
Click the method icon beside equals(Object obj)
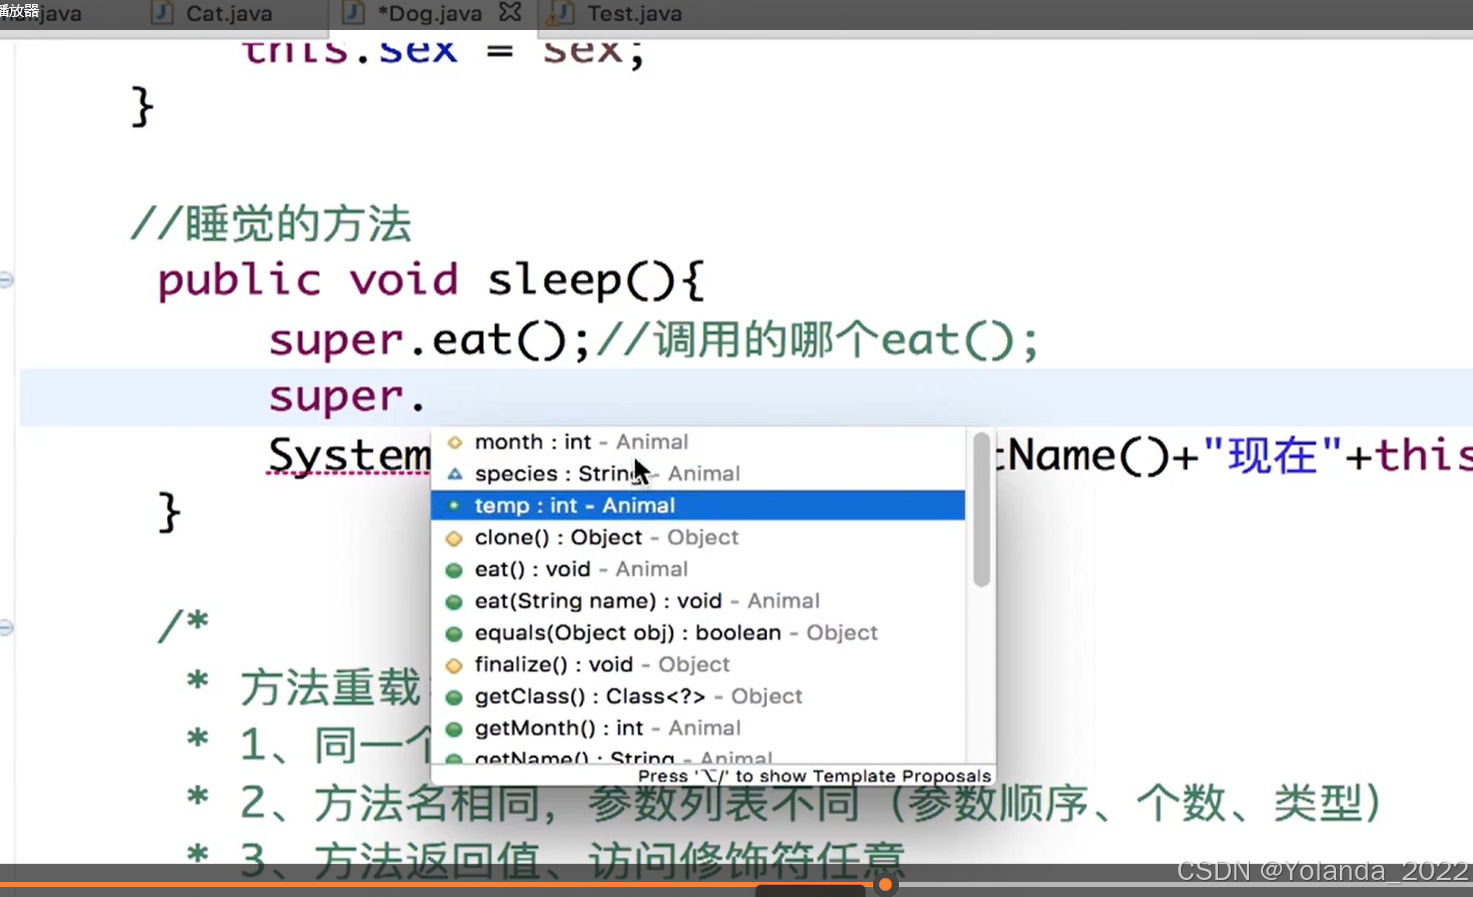(455, 632)
